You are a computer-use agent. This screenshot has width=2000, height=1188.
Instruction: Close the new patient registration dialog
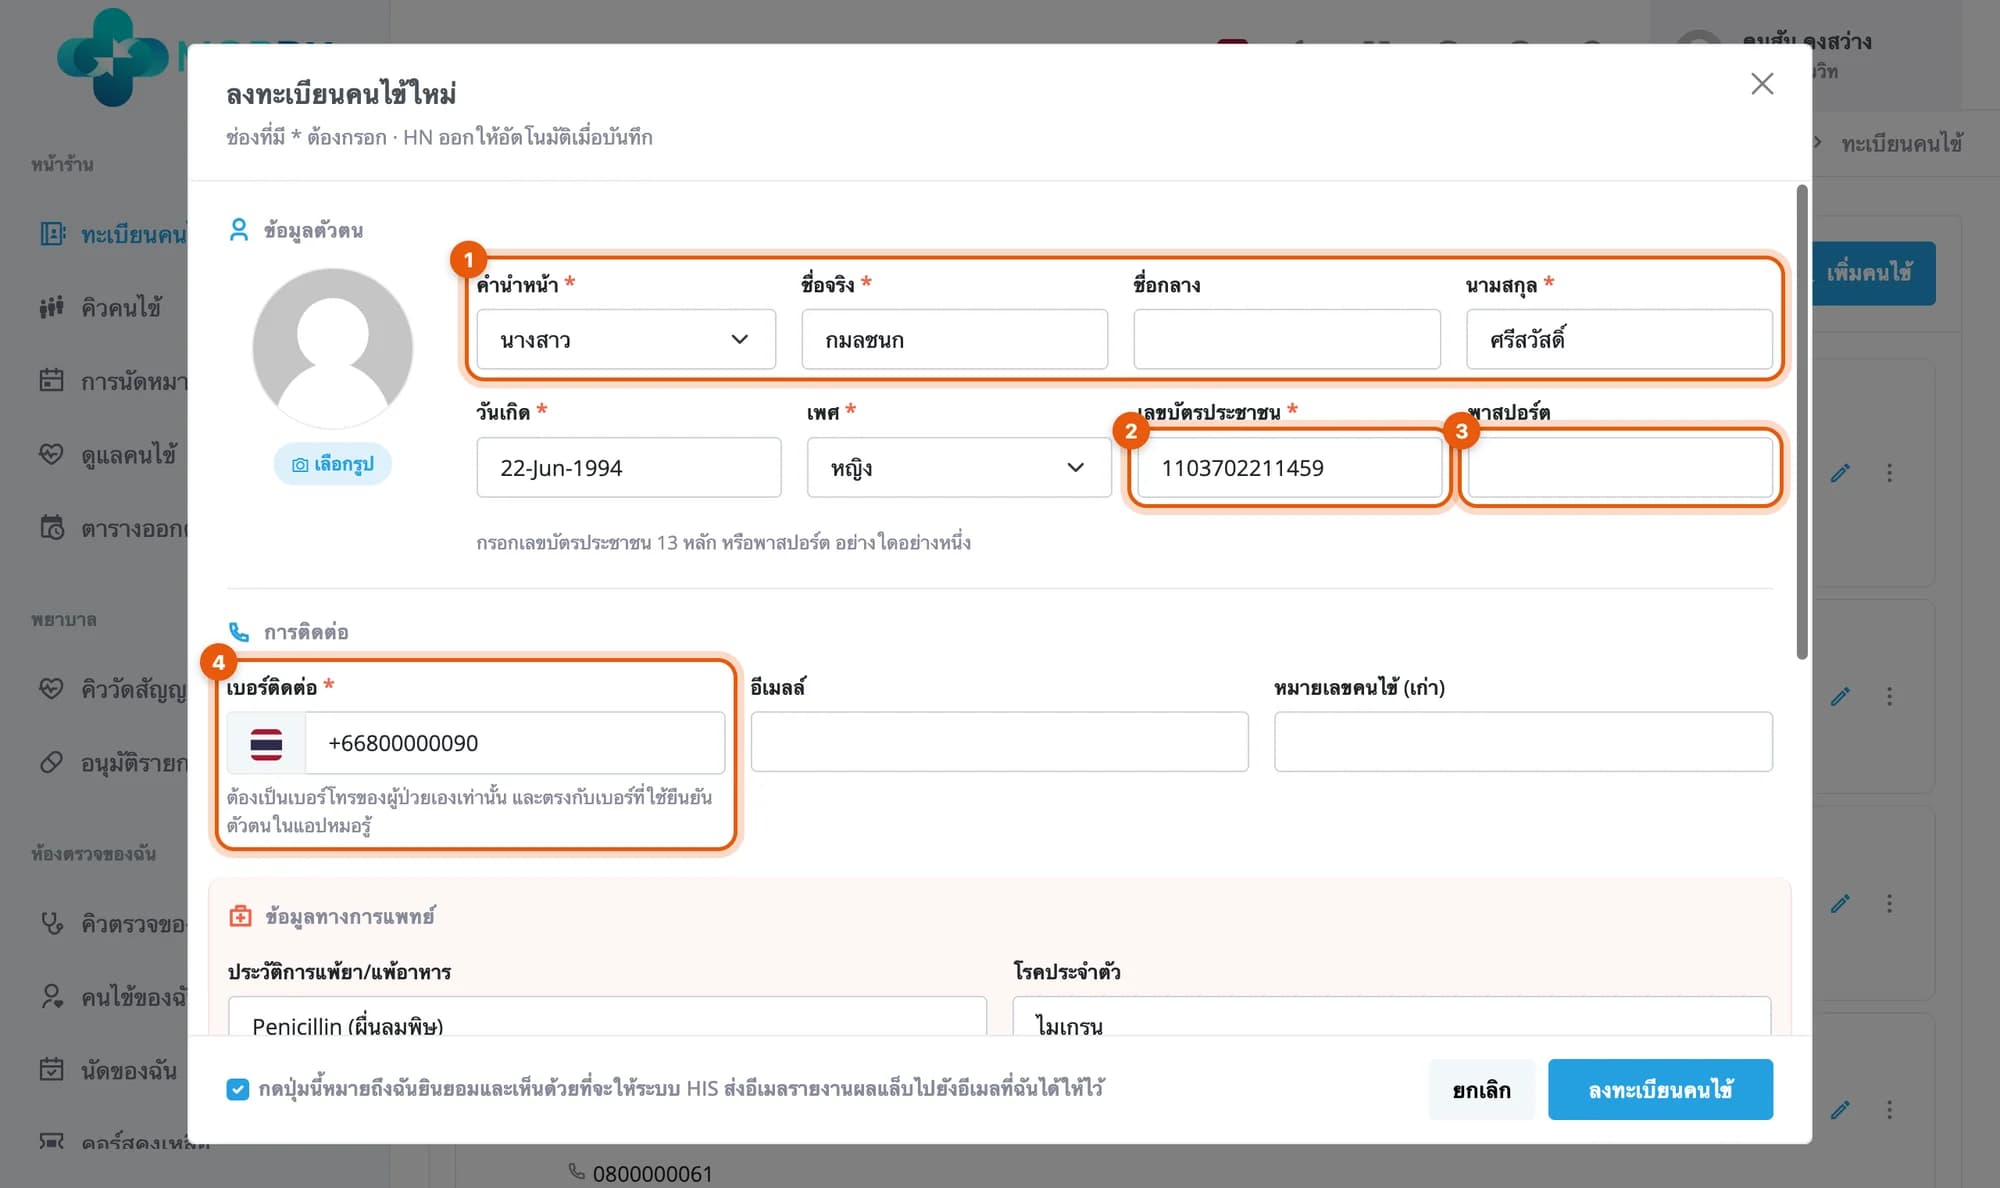coord(1762,84)
